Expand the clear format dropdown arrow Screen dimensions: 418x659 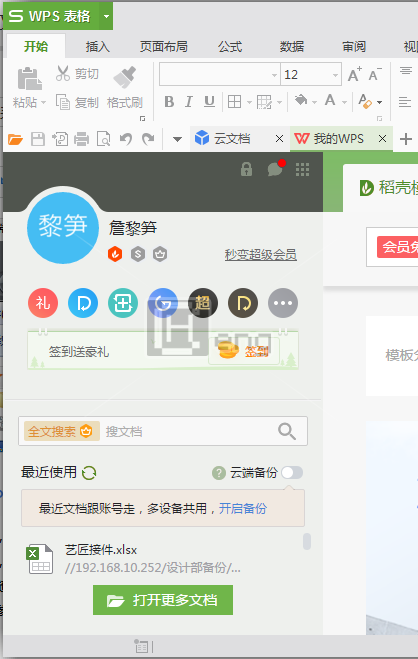coord(379,102)
